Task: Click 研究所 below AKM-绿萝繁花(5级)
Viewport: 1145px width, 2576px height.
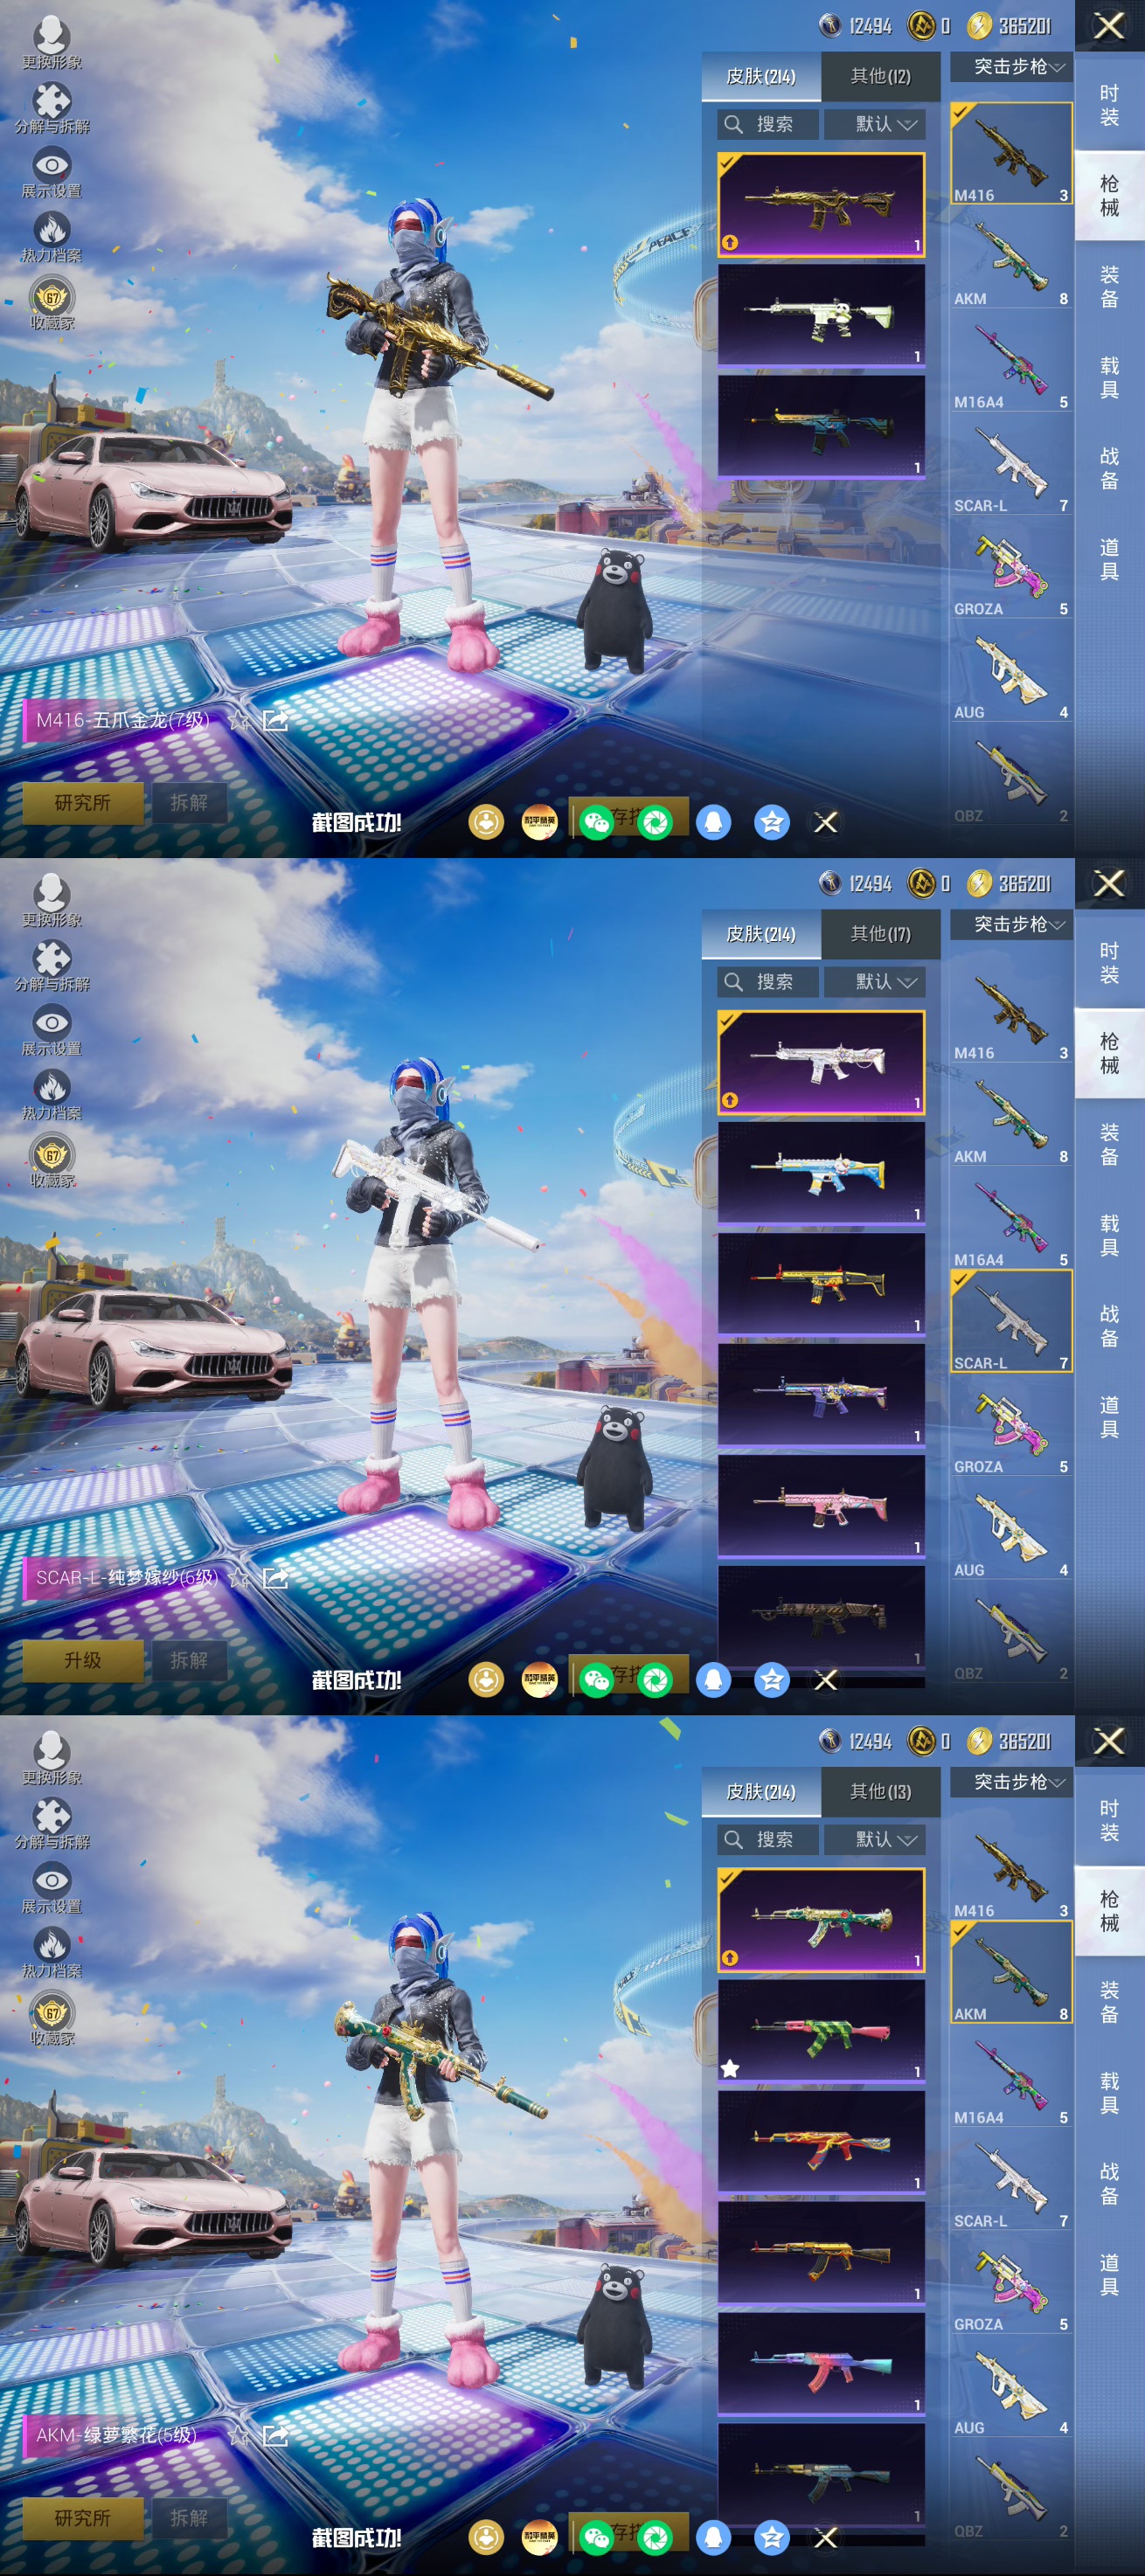Action: click(x=83, y=2519)
